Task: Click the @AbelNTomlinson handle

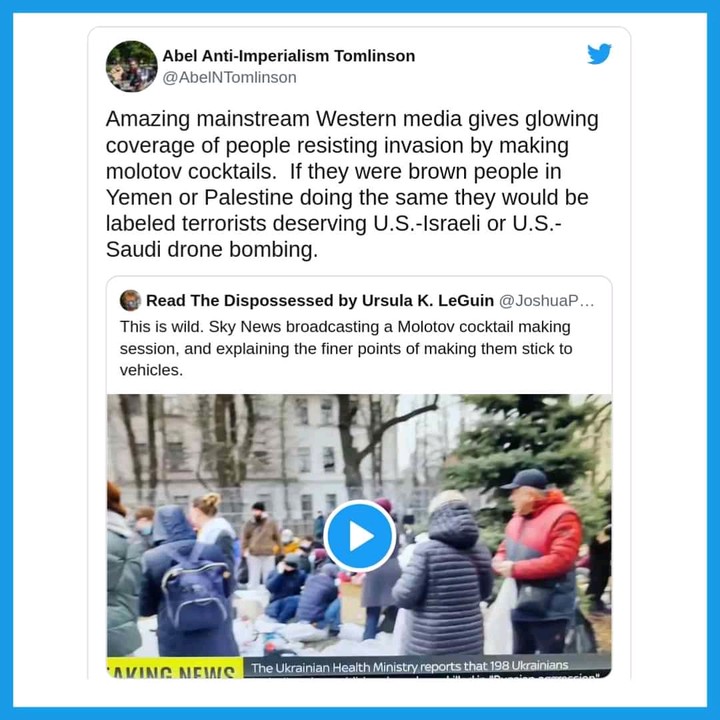Action: coord(230,78)
